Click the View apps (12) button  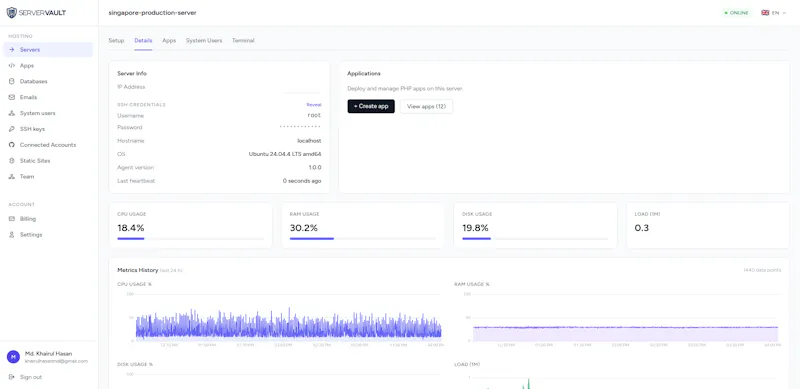(427, 106)
